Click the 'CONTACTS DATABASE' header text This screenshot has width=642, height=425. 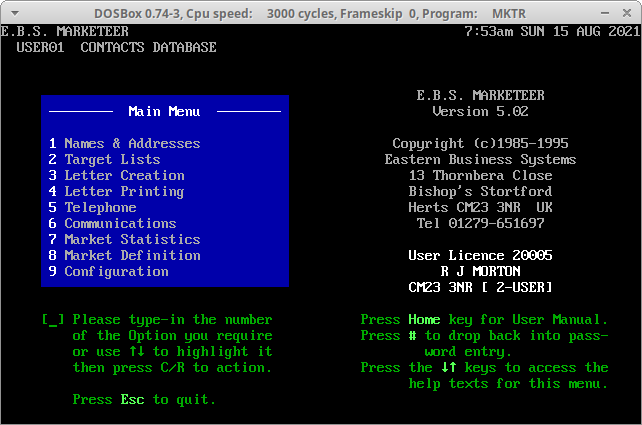click(149, 47)
